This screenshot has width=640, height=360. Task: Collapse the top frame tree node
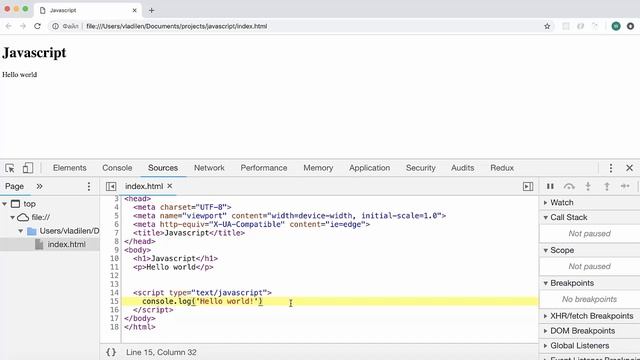[4, 204]
